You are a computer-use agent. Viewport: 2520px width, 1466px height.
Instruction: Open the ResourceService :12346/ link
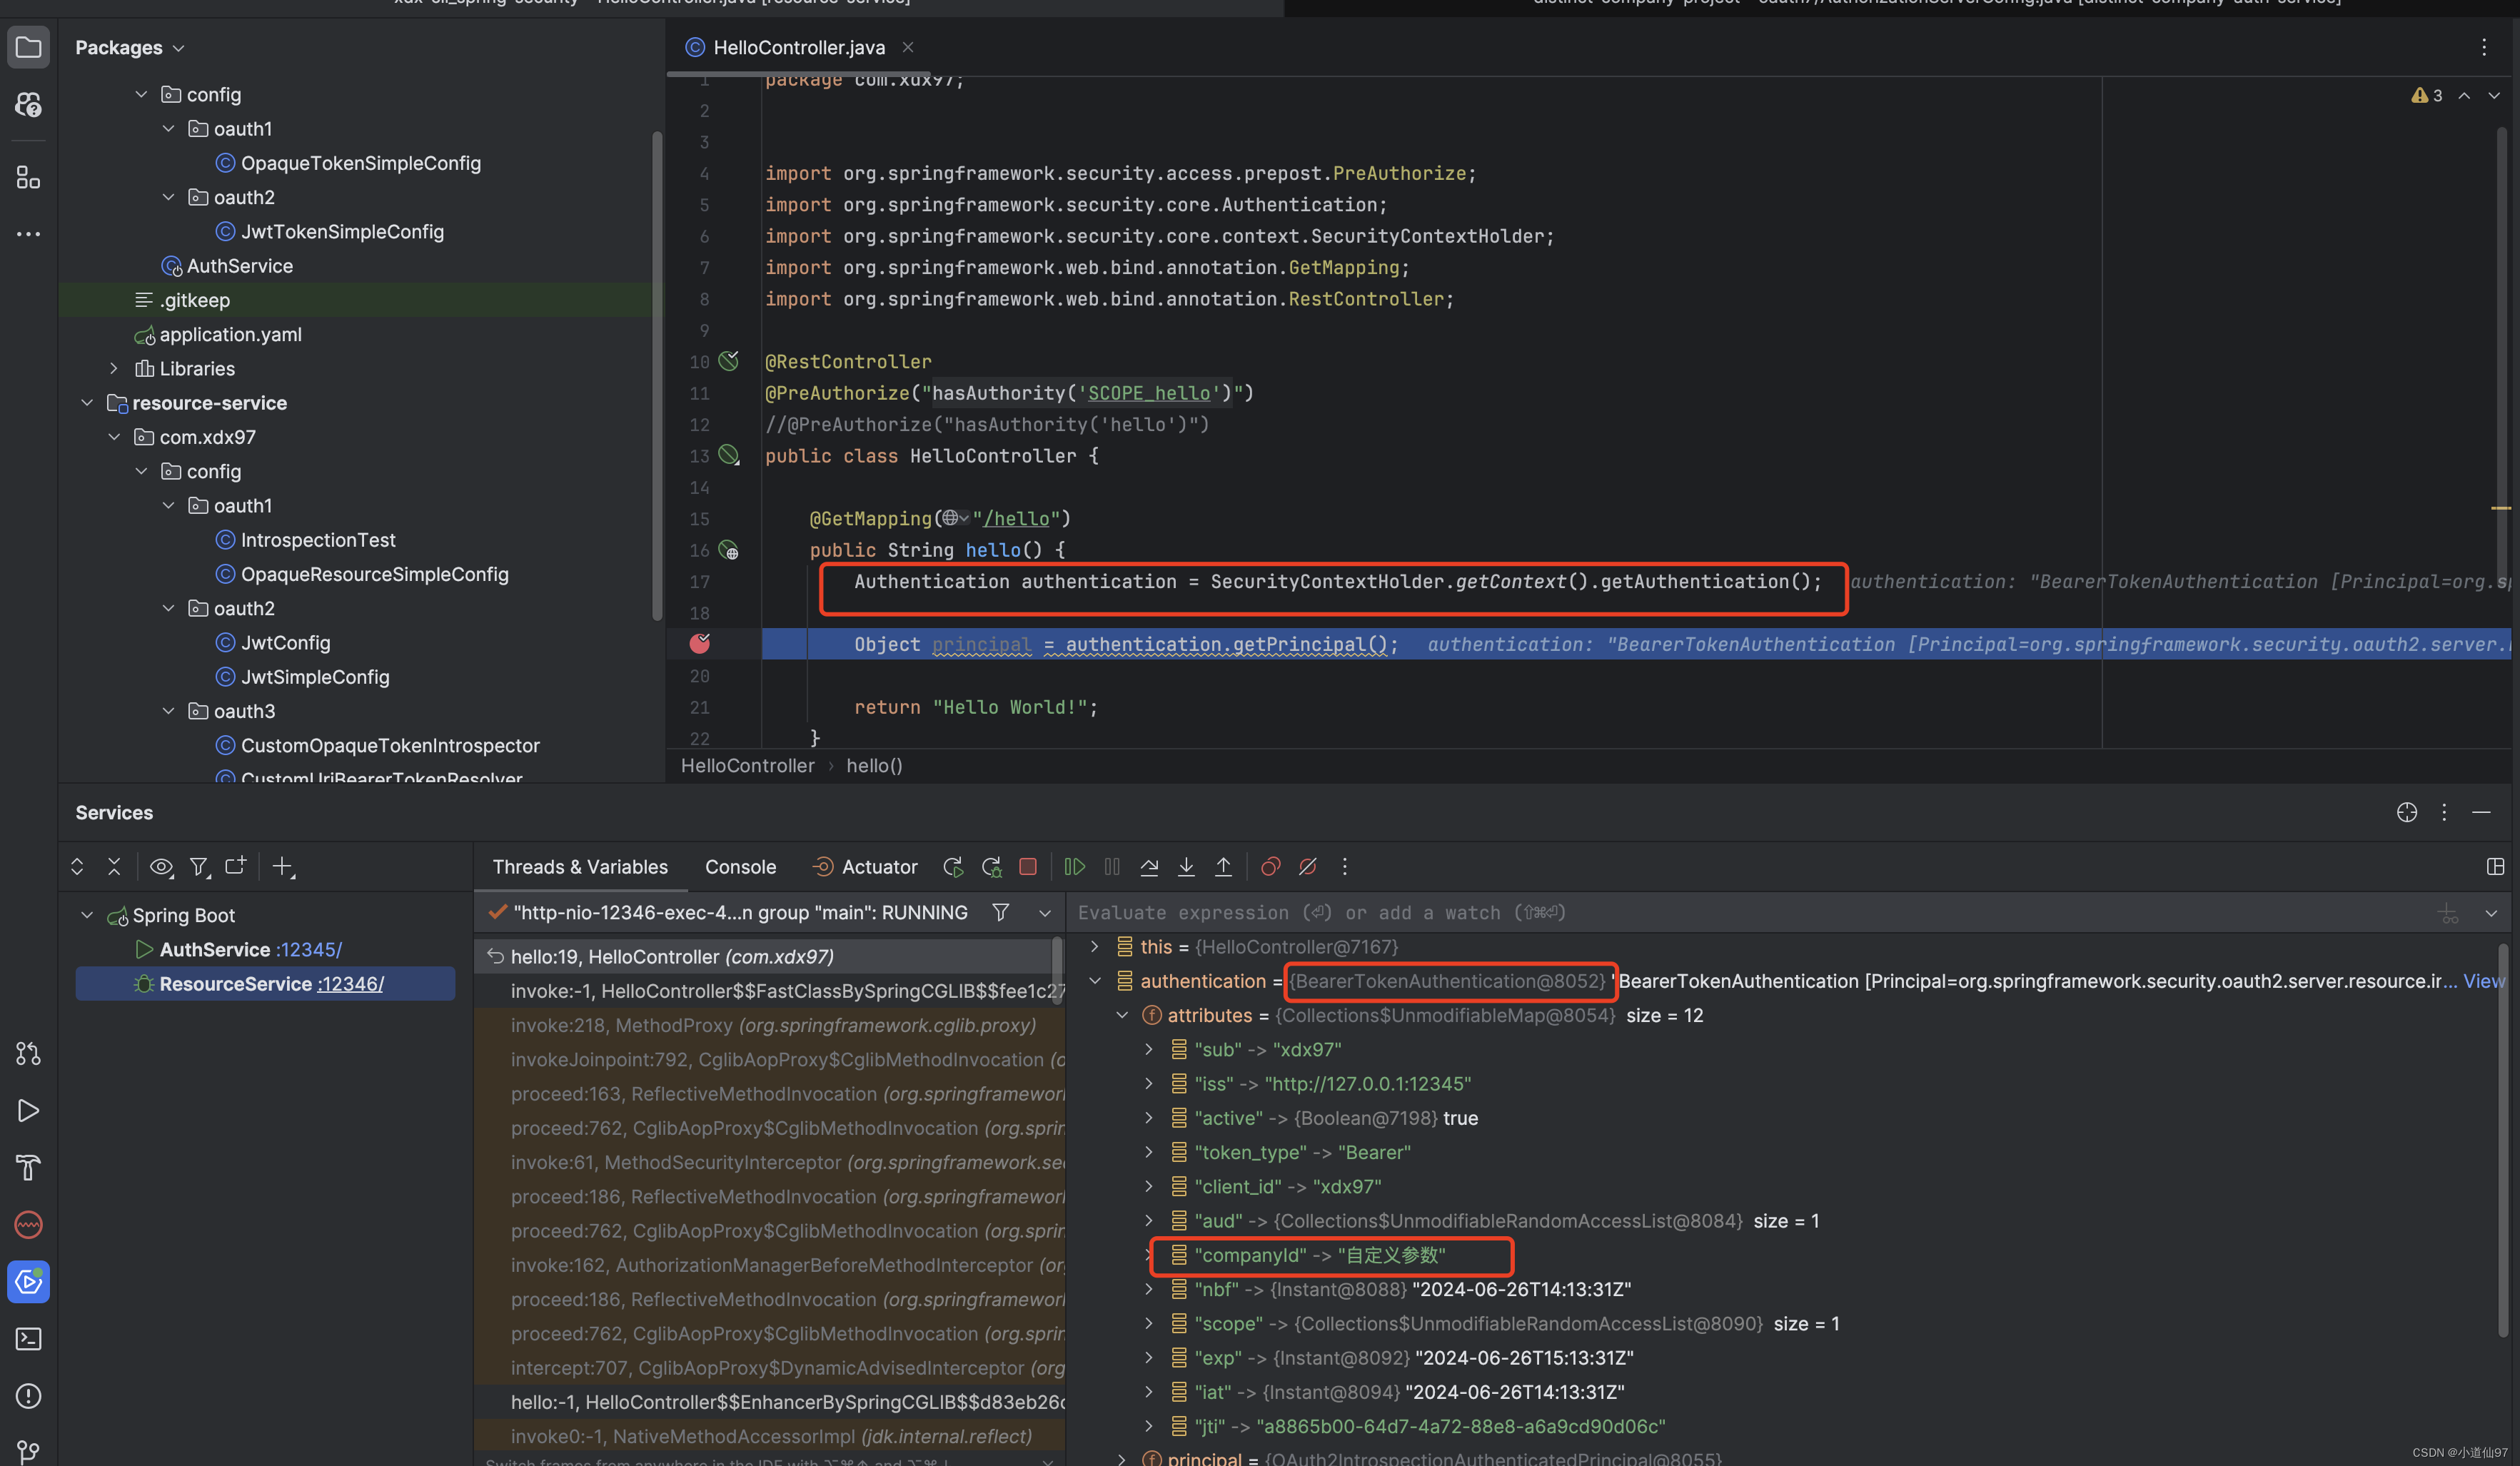click(x=349, y=984)
